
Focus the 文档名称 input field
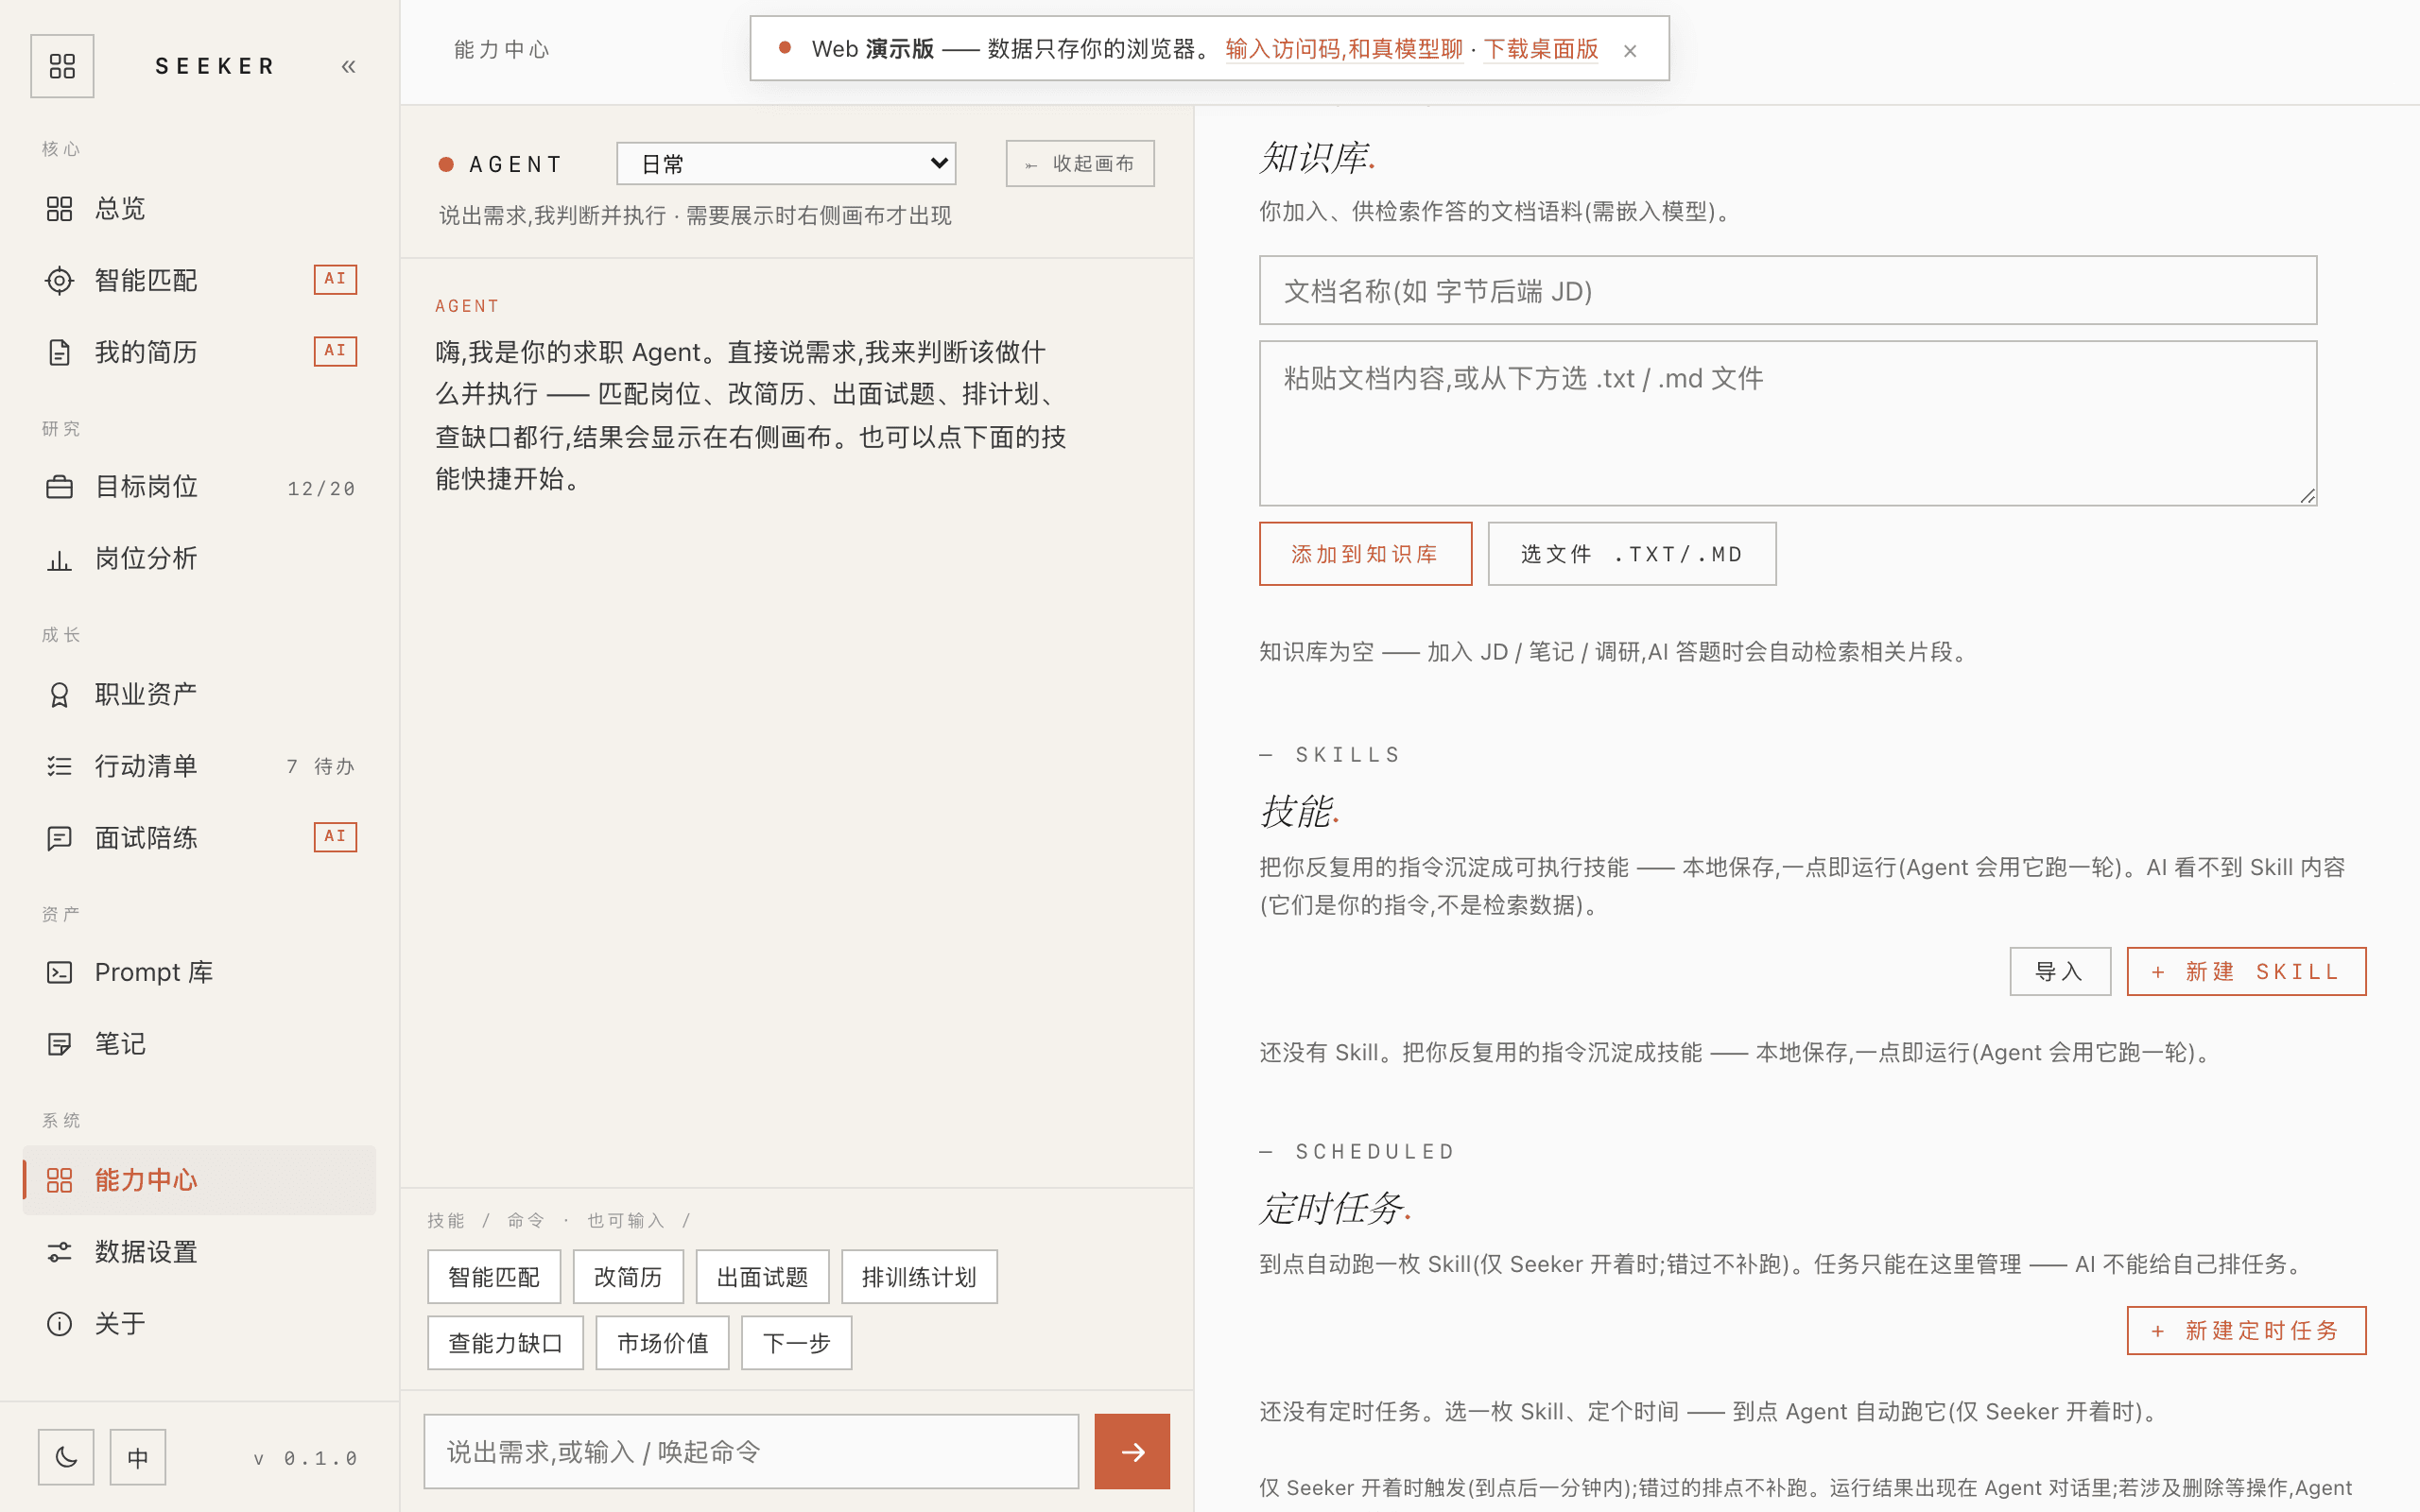point(1788,290)
